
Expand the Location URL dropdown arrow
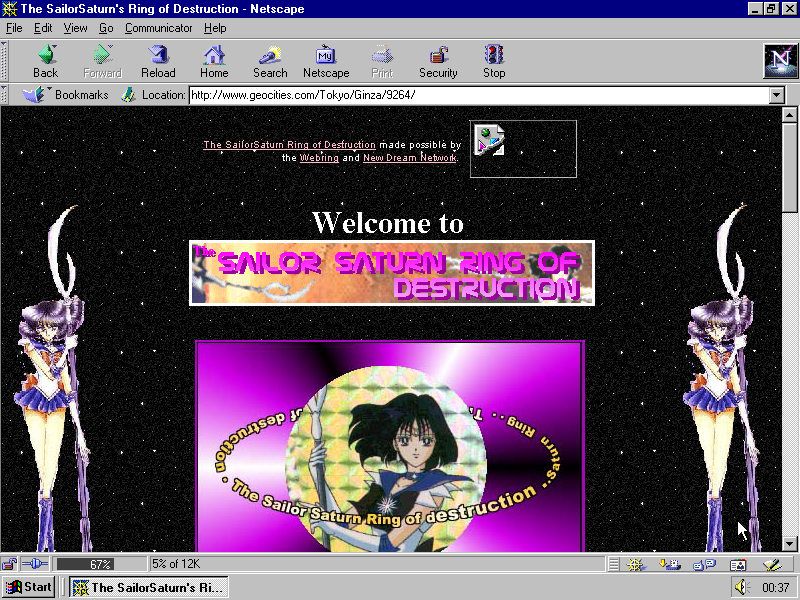(x=777, y=95)
